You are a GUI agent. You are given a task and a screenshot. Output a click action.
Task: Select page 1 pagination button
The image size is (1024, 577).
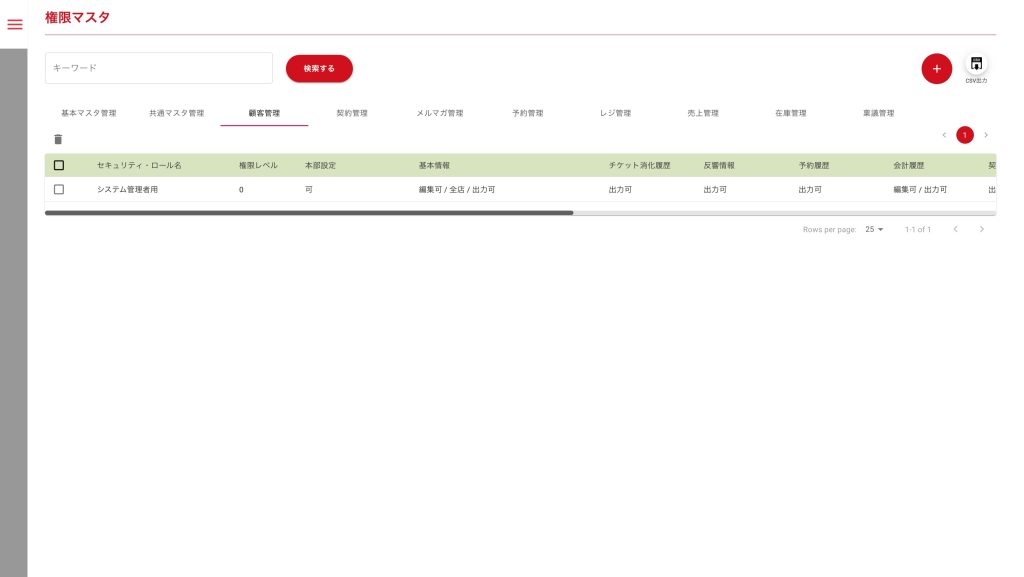[965, 135]
